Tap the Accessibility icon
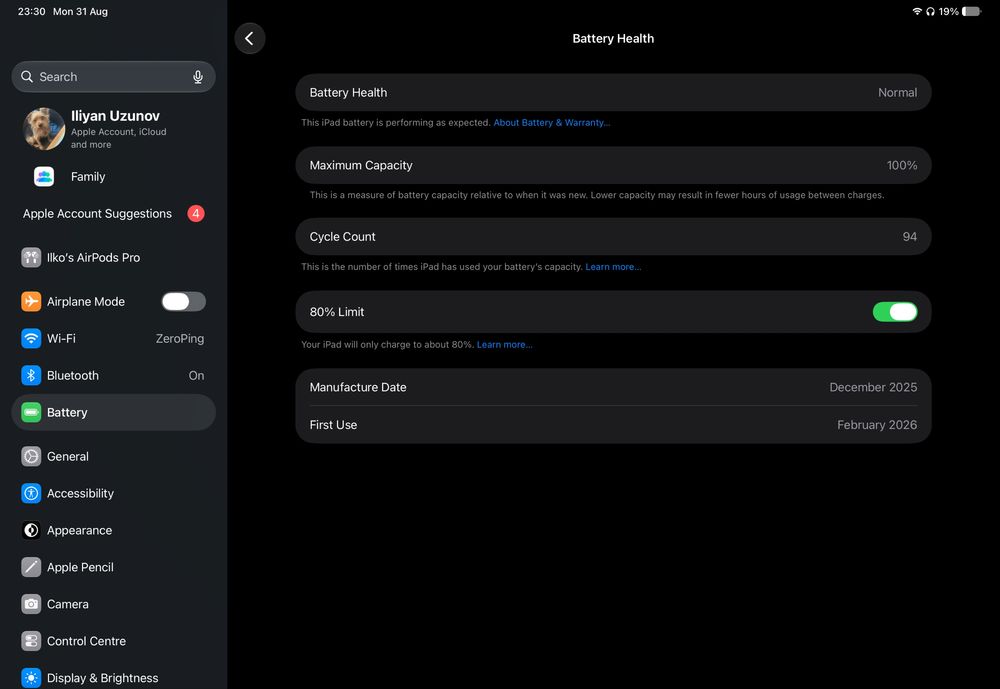This screenshot has height=689, width=1000. point(31,493)
